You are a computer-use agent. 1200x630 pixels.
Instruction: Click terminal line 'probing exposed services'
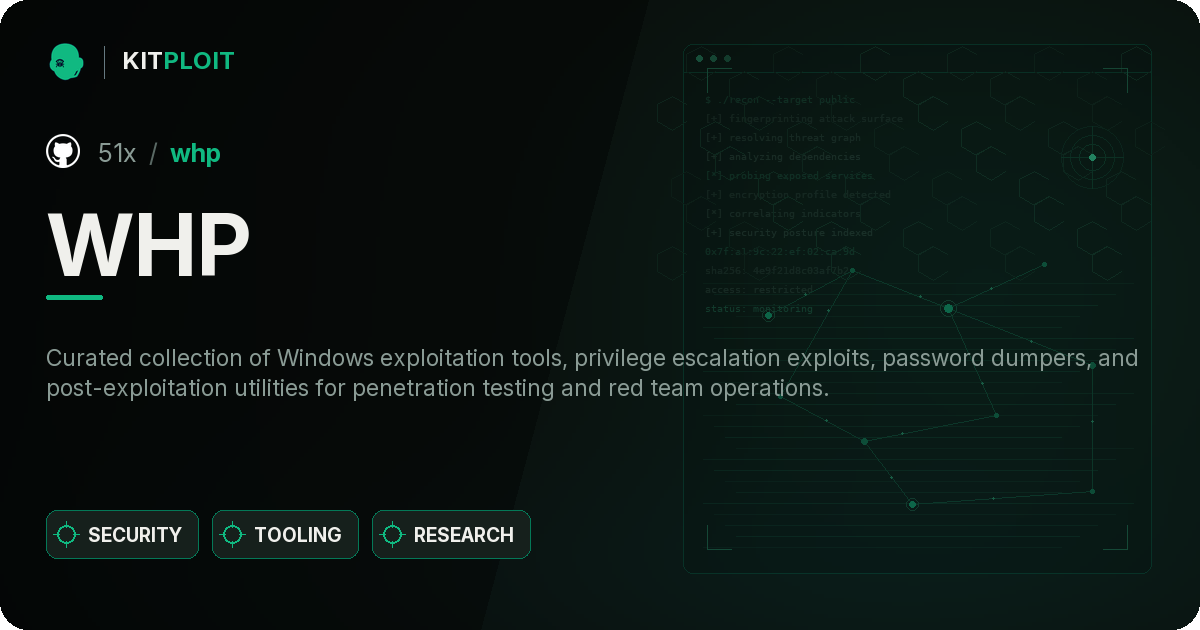pyautogui.click(x=789, y=176)
